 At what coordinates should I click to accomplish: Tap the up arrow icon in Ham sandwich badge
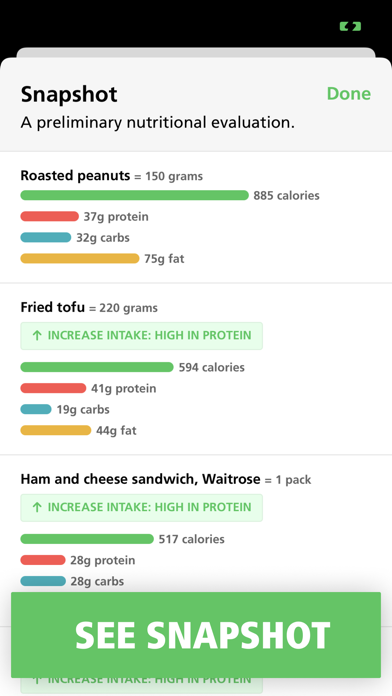[x=37, y=507]
